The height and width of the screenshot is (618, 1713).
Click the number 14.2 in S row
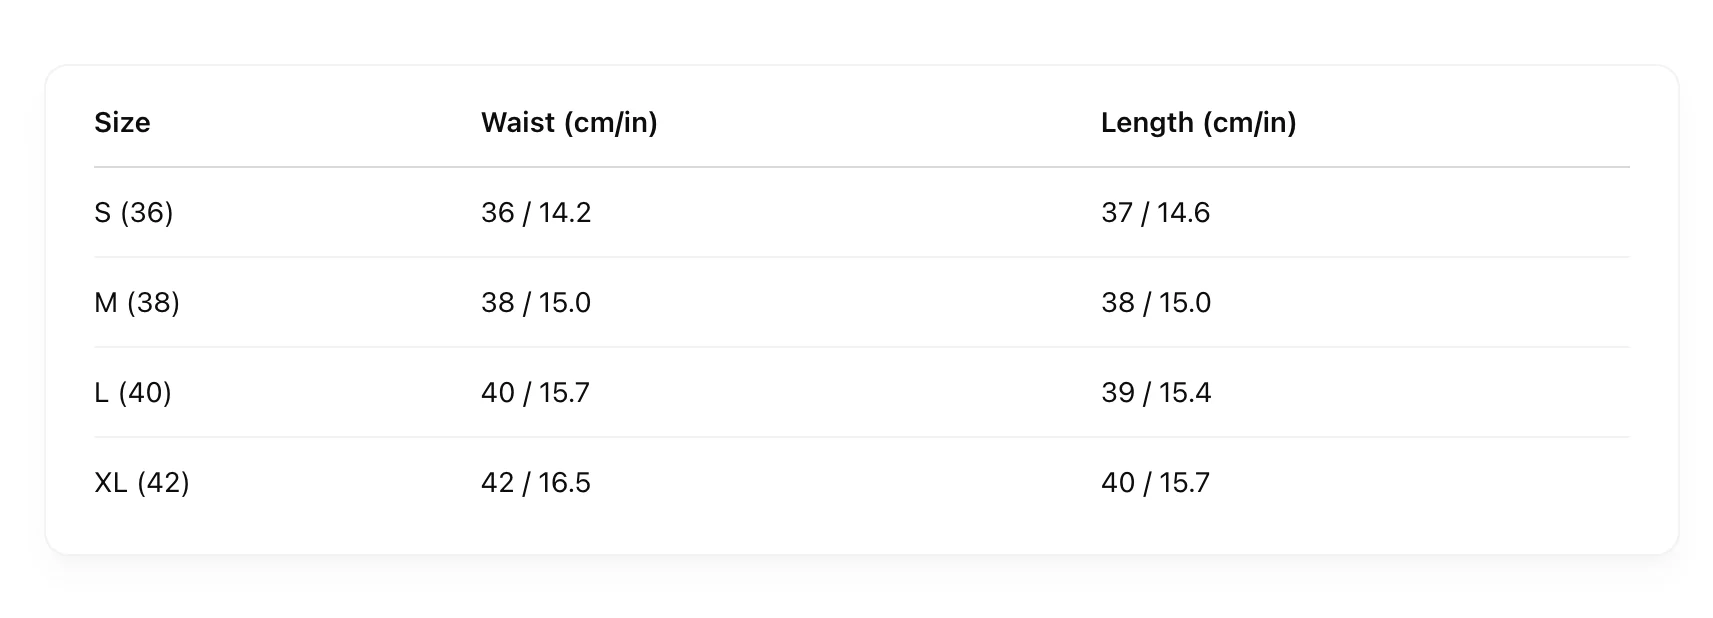(x=565, y=212)
